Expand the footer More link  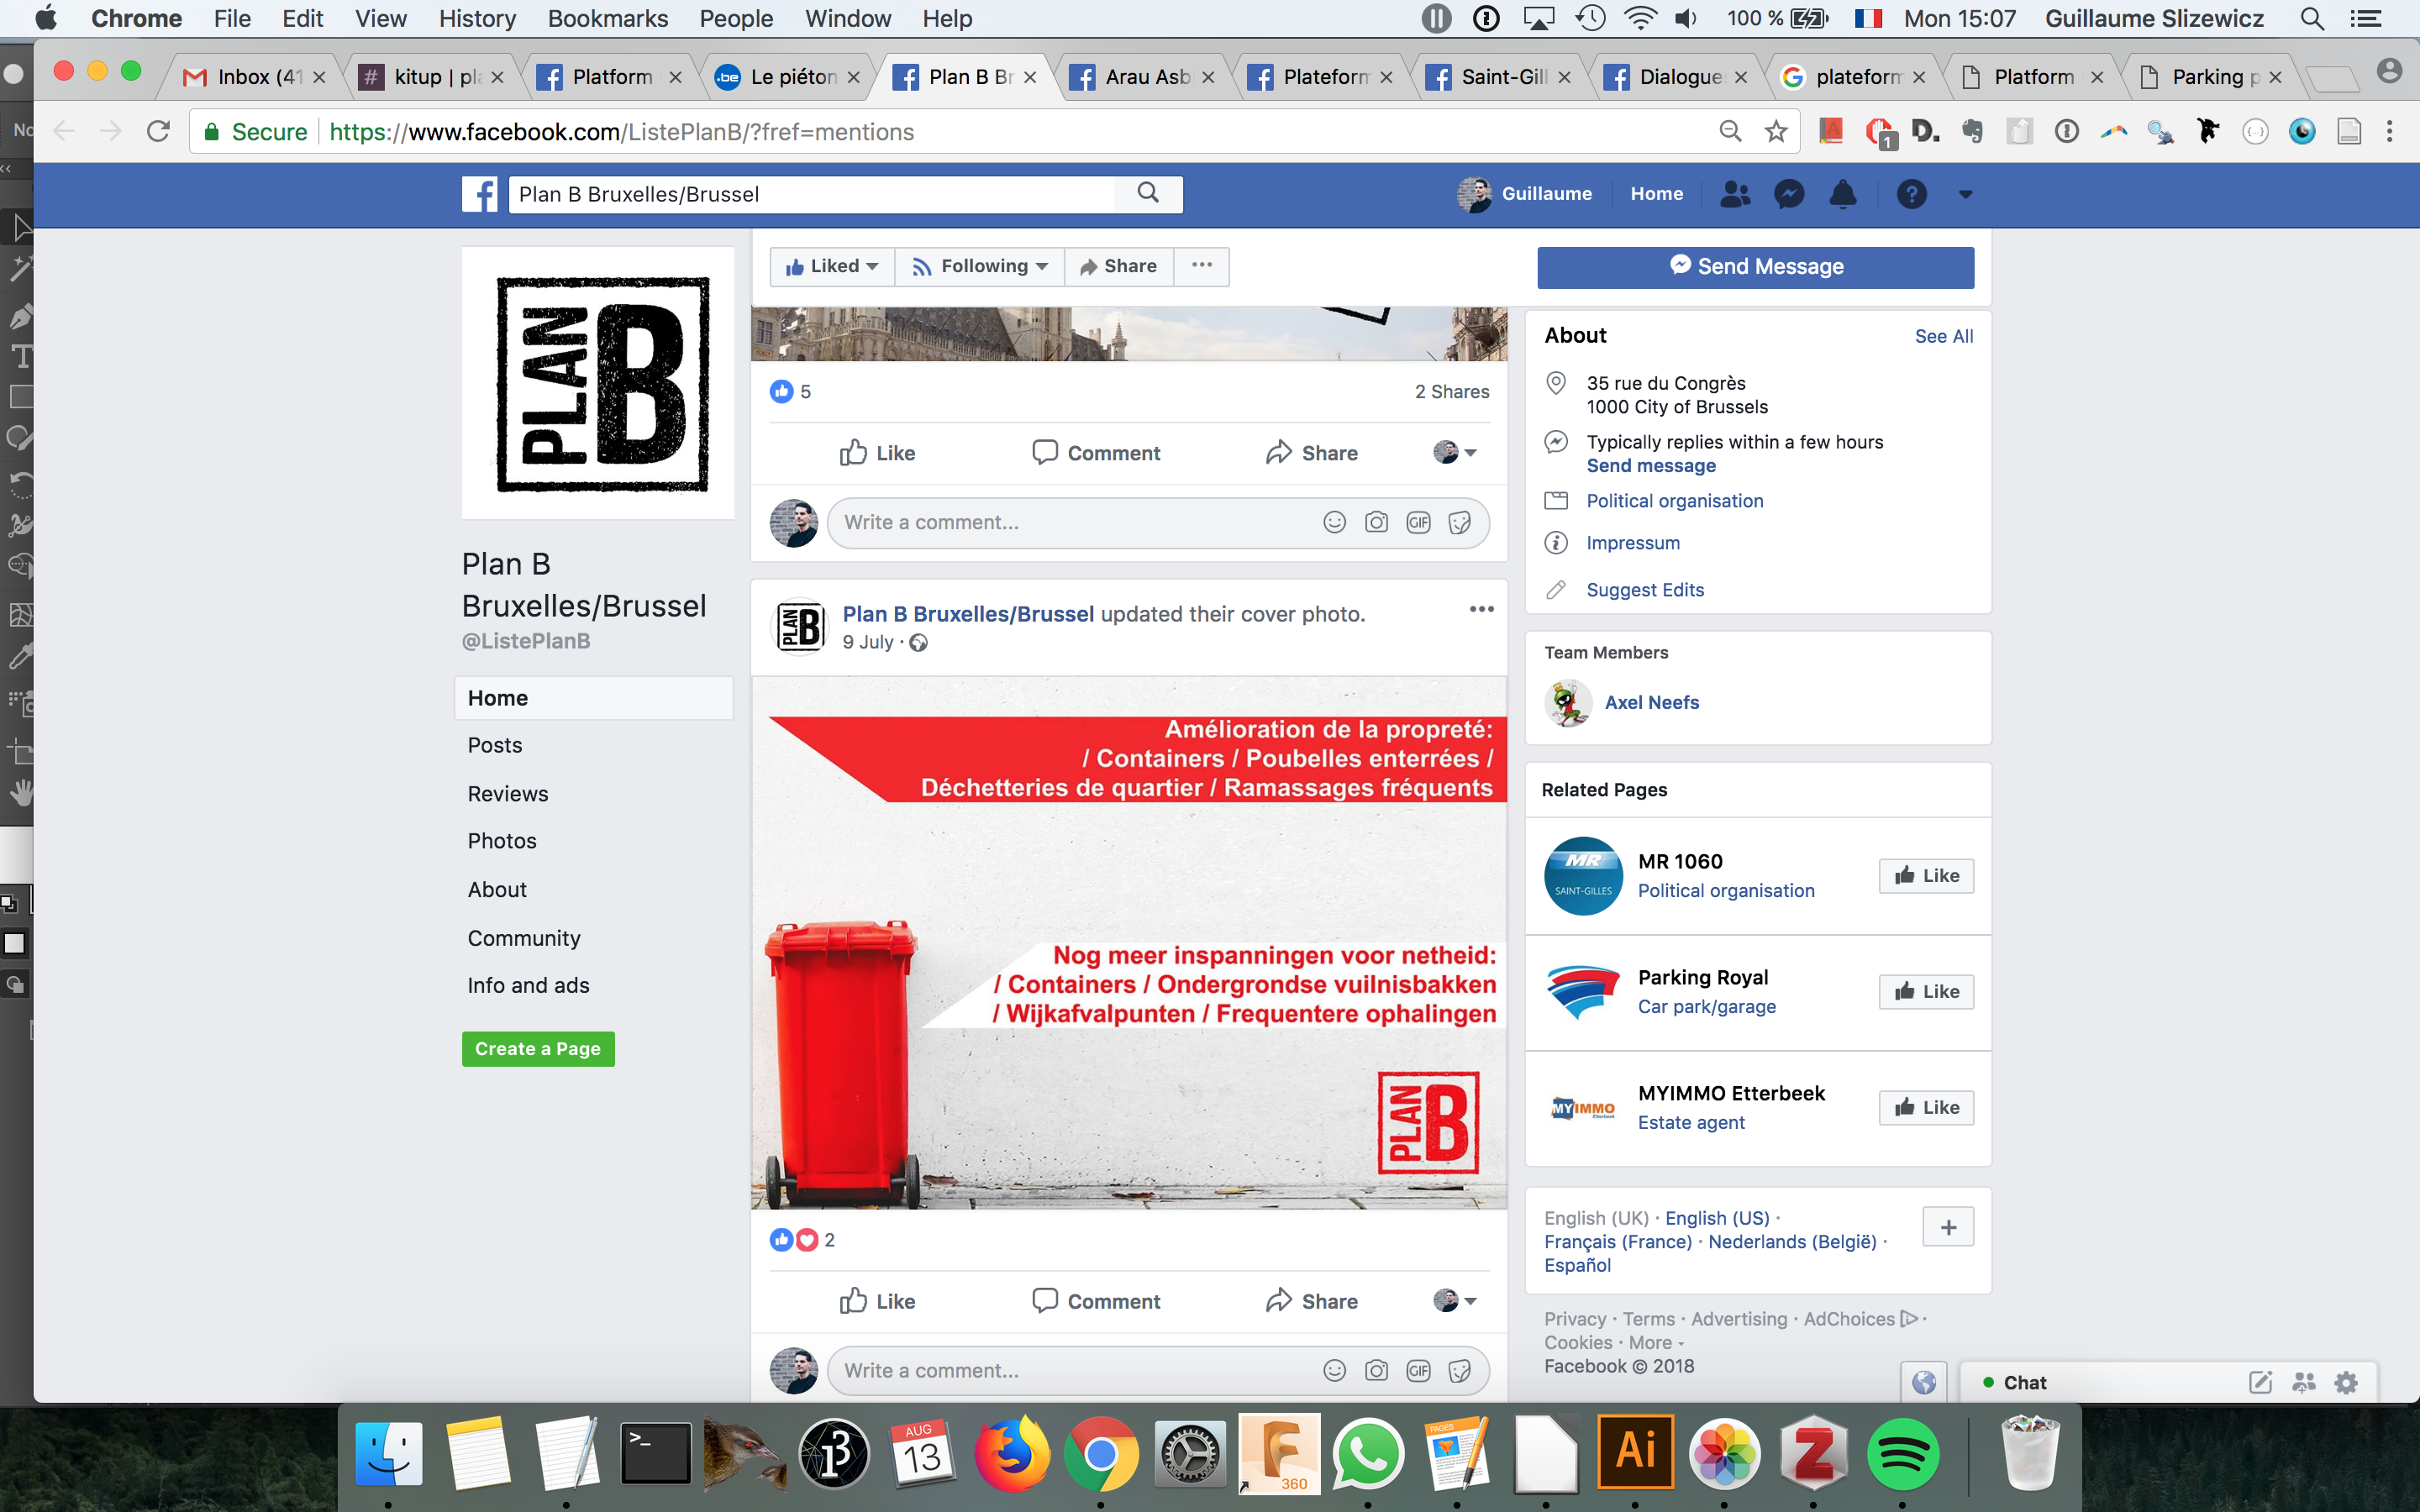pos(1656,1342)
